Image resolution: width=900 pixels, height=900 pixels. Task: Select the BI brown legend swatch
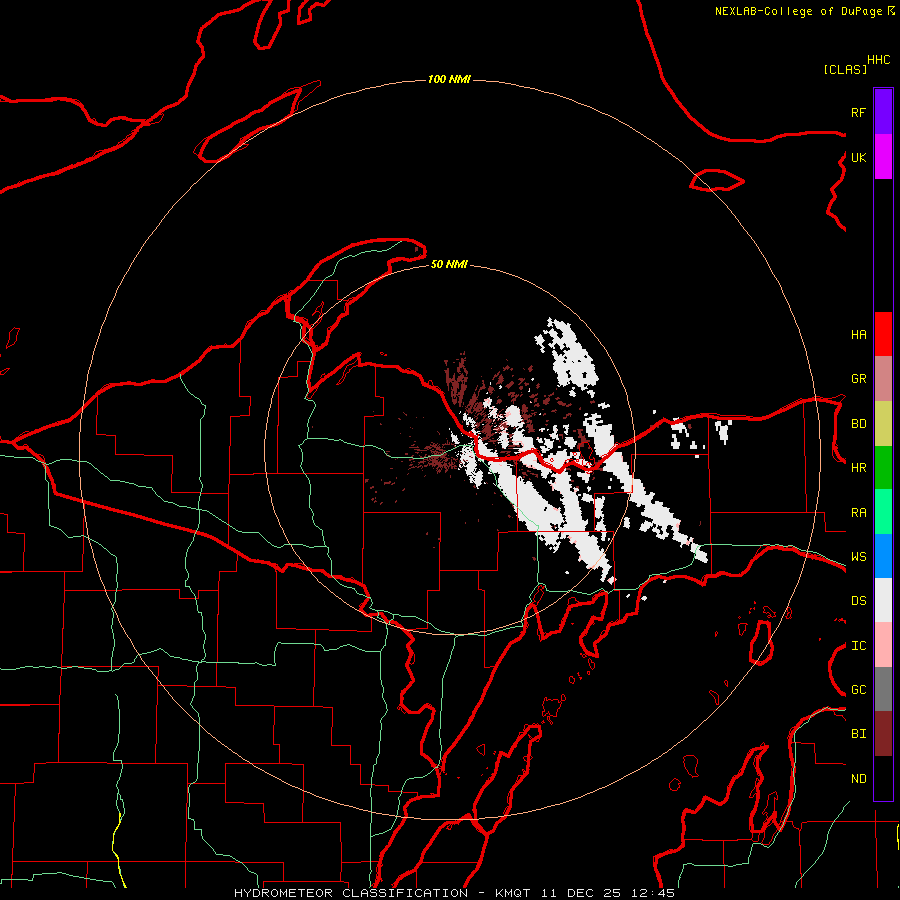tap(883, 734)
